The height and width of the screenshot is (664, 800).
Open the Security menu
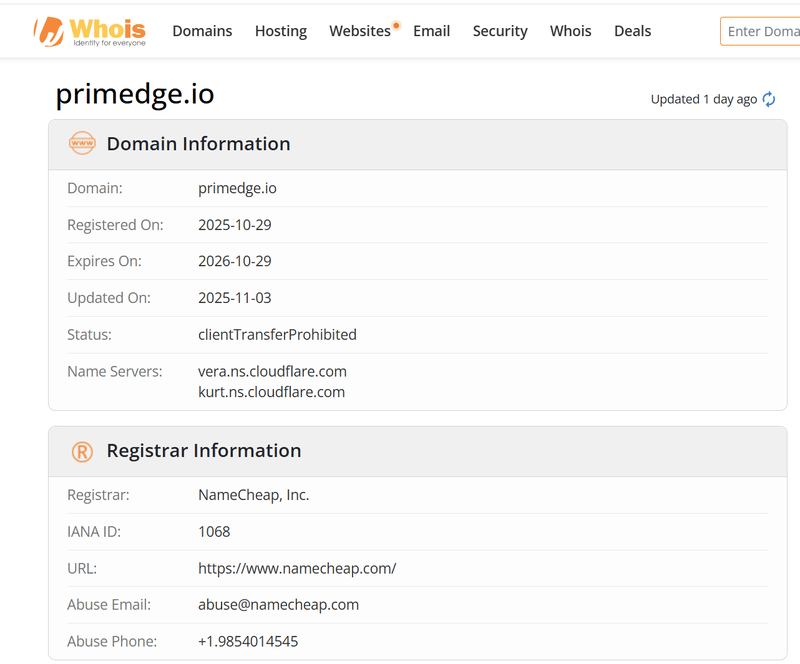coord(500,31)
